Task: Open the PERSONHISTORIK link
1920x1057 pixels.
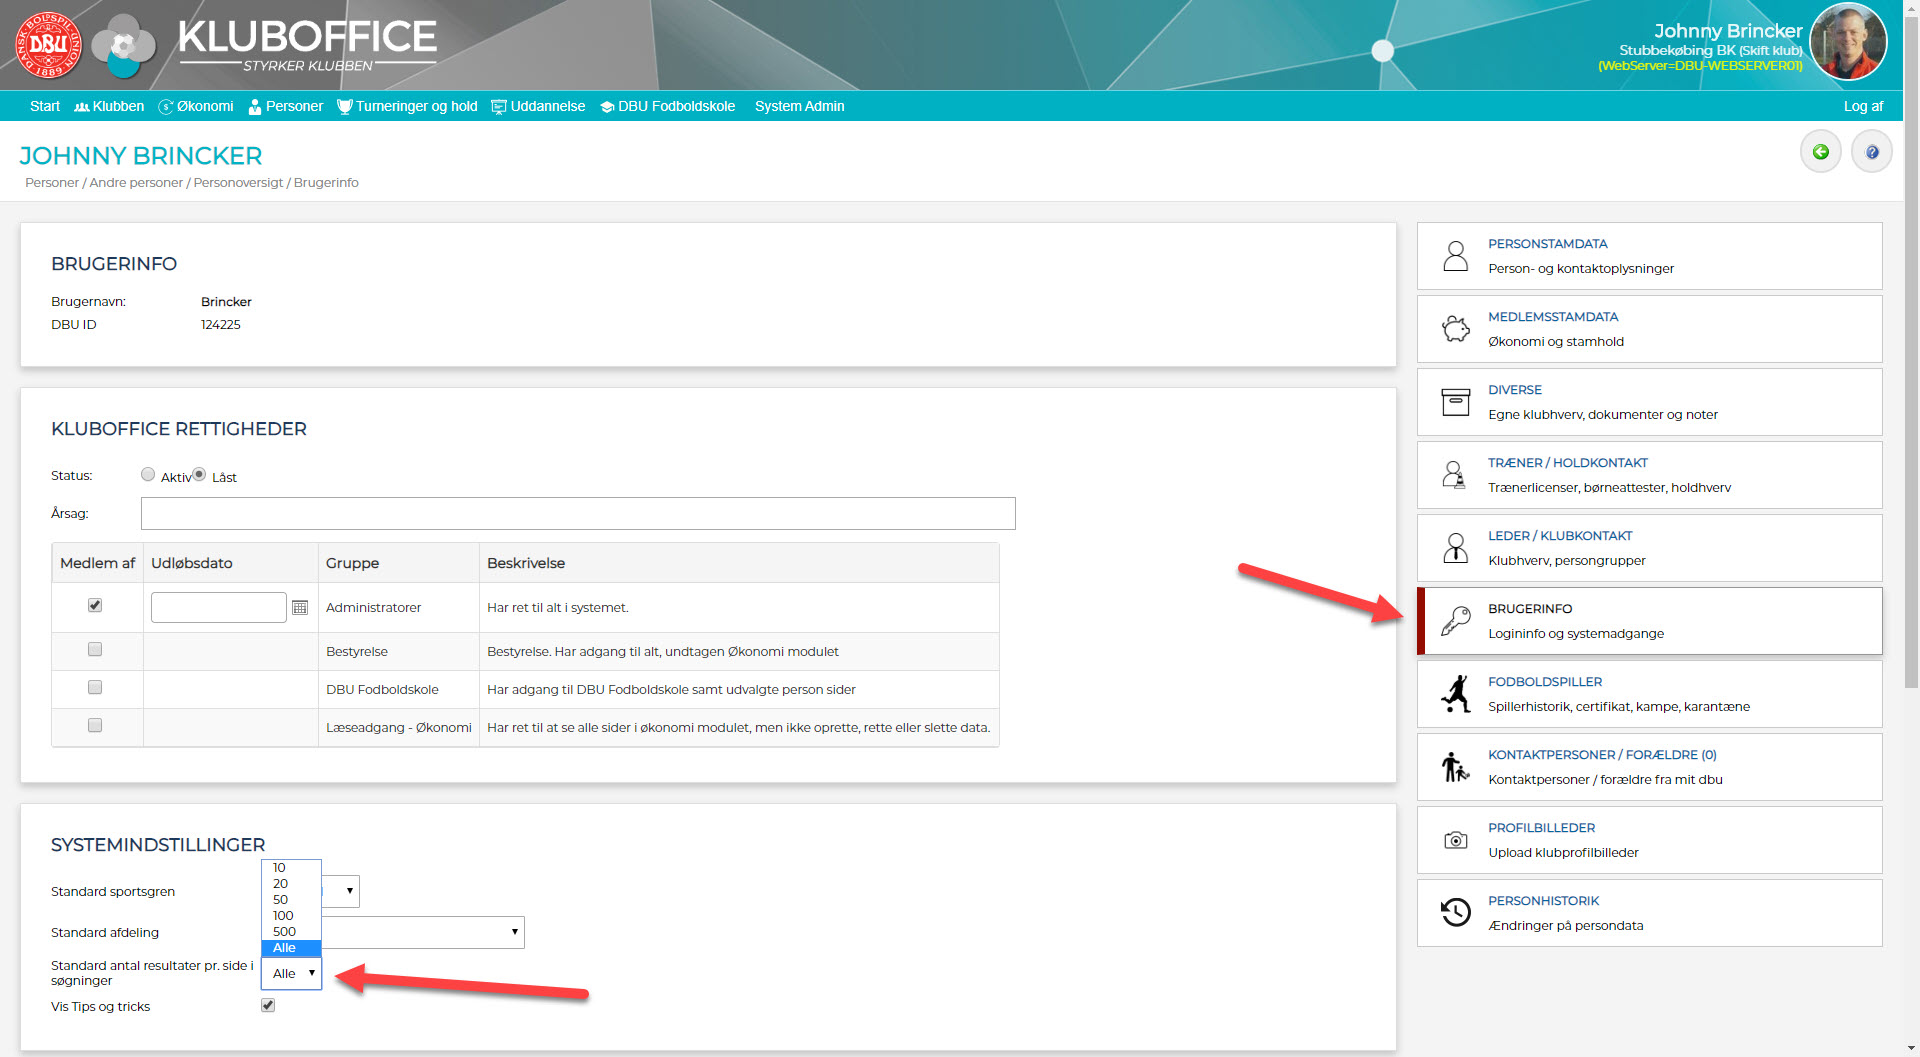Action: coord(1543,900)
